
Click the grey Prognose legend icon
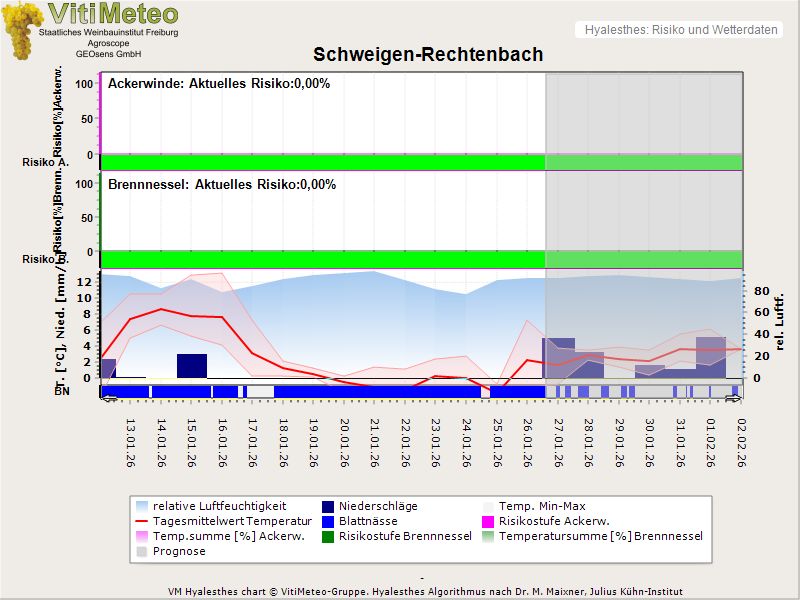click(140, 551)
